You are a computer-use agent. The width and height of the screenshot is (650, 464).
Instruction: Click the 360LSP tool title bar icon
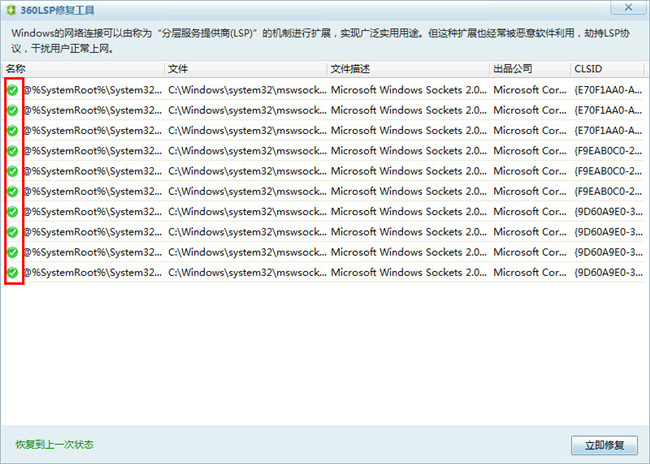coord(11,10)
